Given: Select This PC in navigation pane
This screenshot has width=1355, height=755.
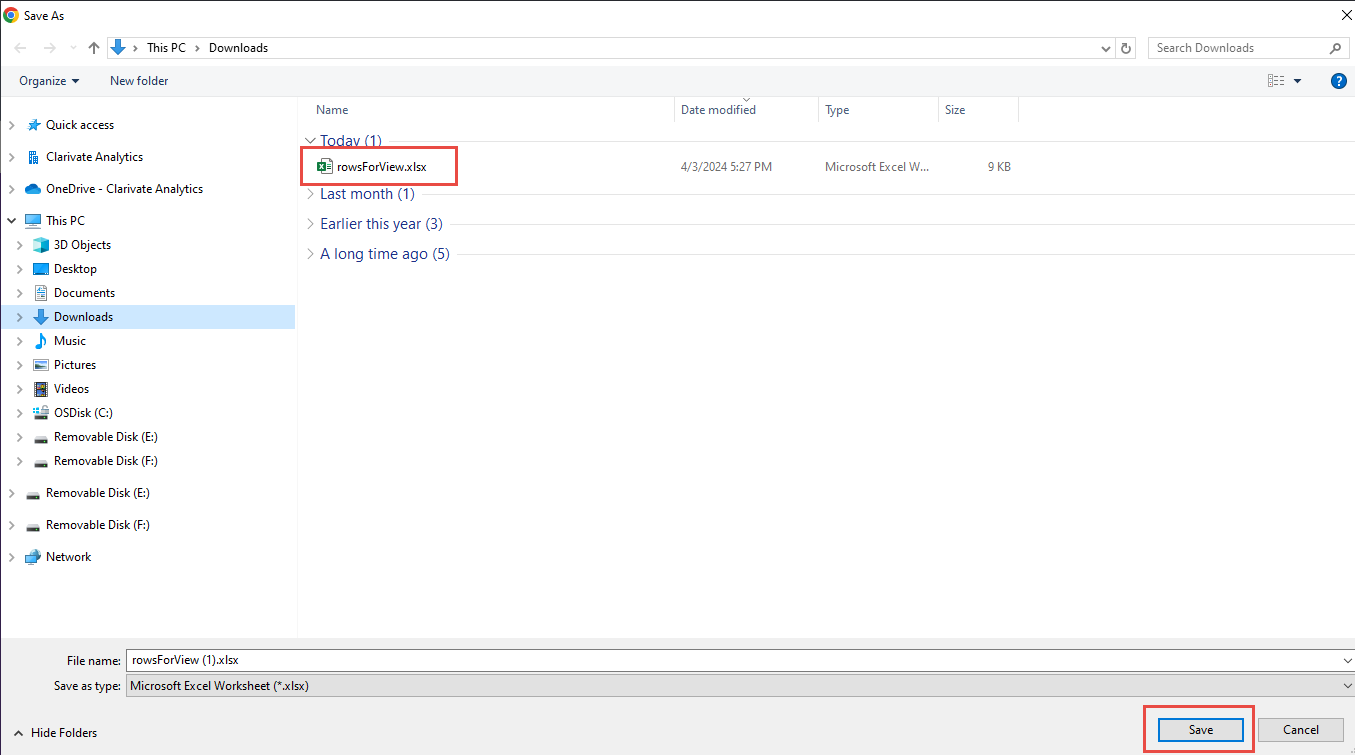Looking at the screenshot, I should pyautogui.click(x=65, y=221).
